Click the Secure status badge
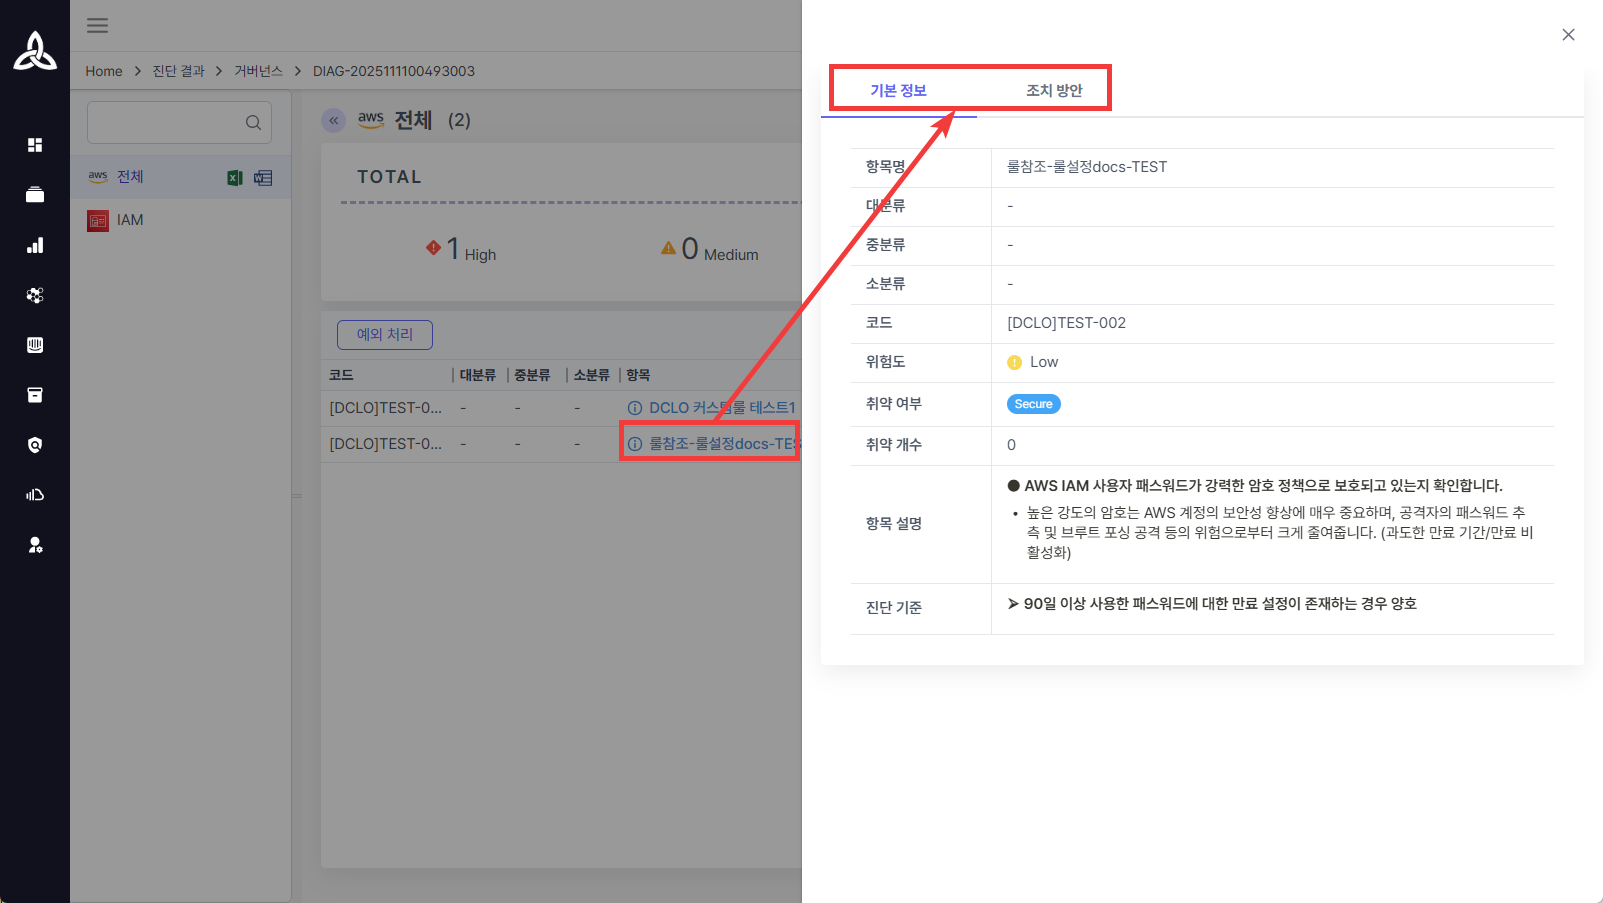The image size is (1603, 903). 1033,403
